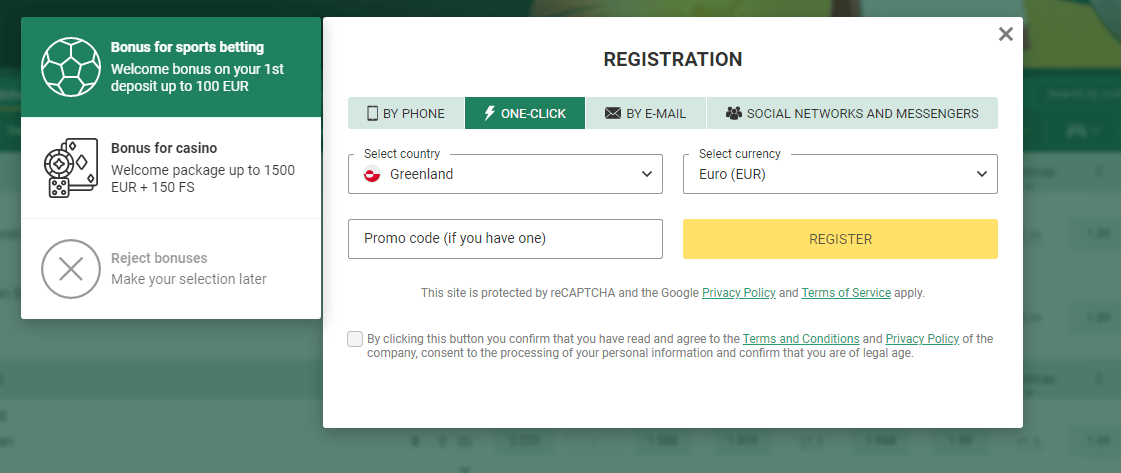Open the company Terms and Conditions link
The height and width of the screenshot is (473, 1121).
click(x=801, y=339)
